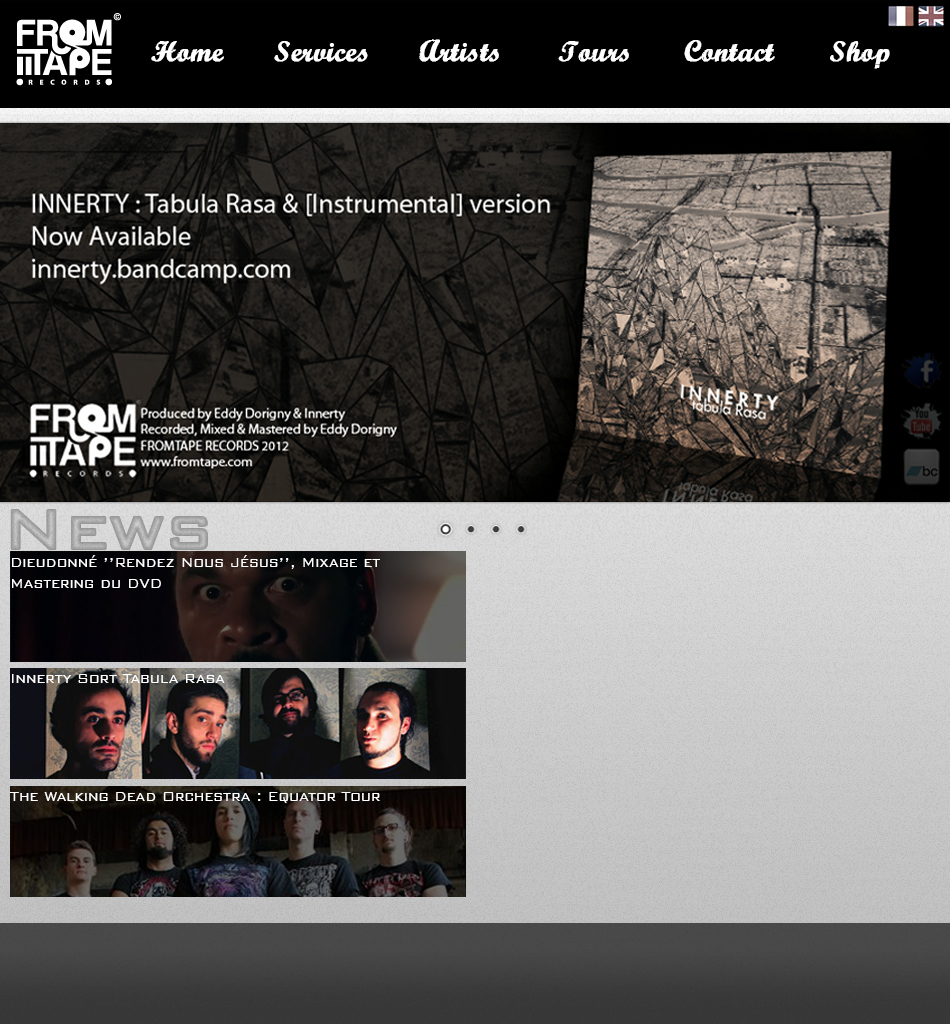Switch language with the UK flag
Screen dimensions: 950x1024
click(x=931, y=16)
